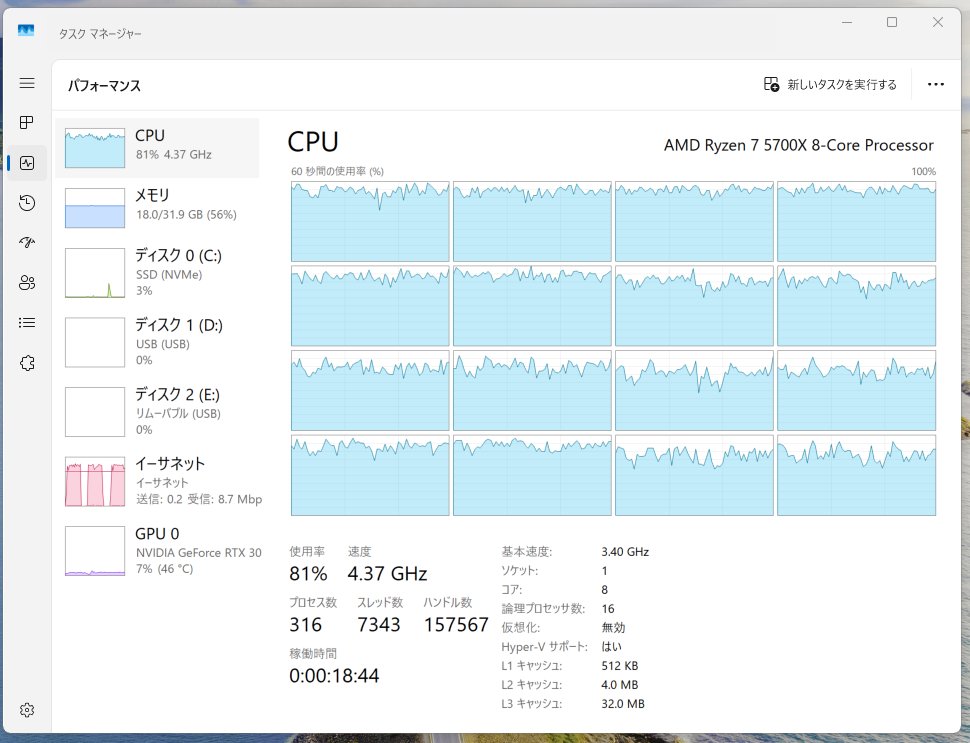The image size is (970, 743).
Task: Select the Performance page icon
Action: (x=27, y=163)
